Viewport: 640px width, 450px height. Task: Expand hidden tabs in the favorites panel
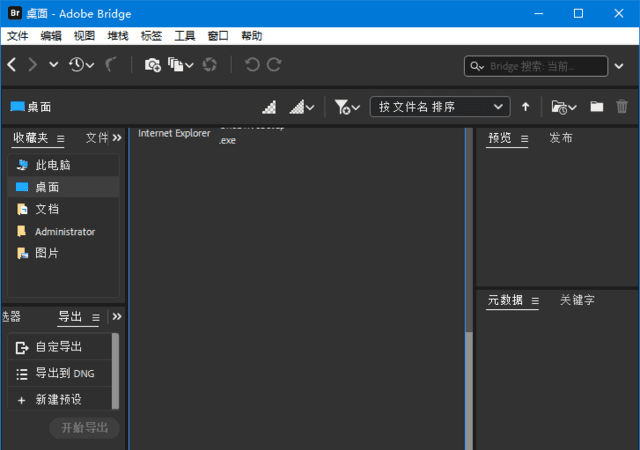tap(117, 138)
